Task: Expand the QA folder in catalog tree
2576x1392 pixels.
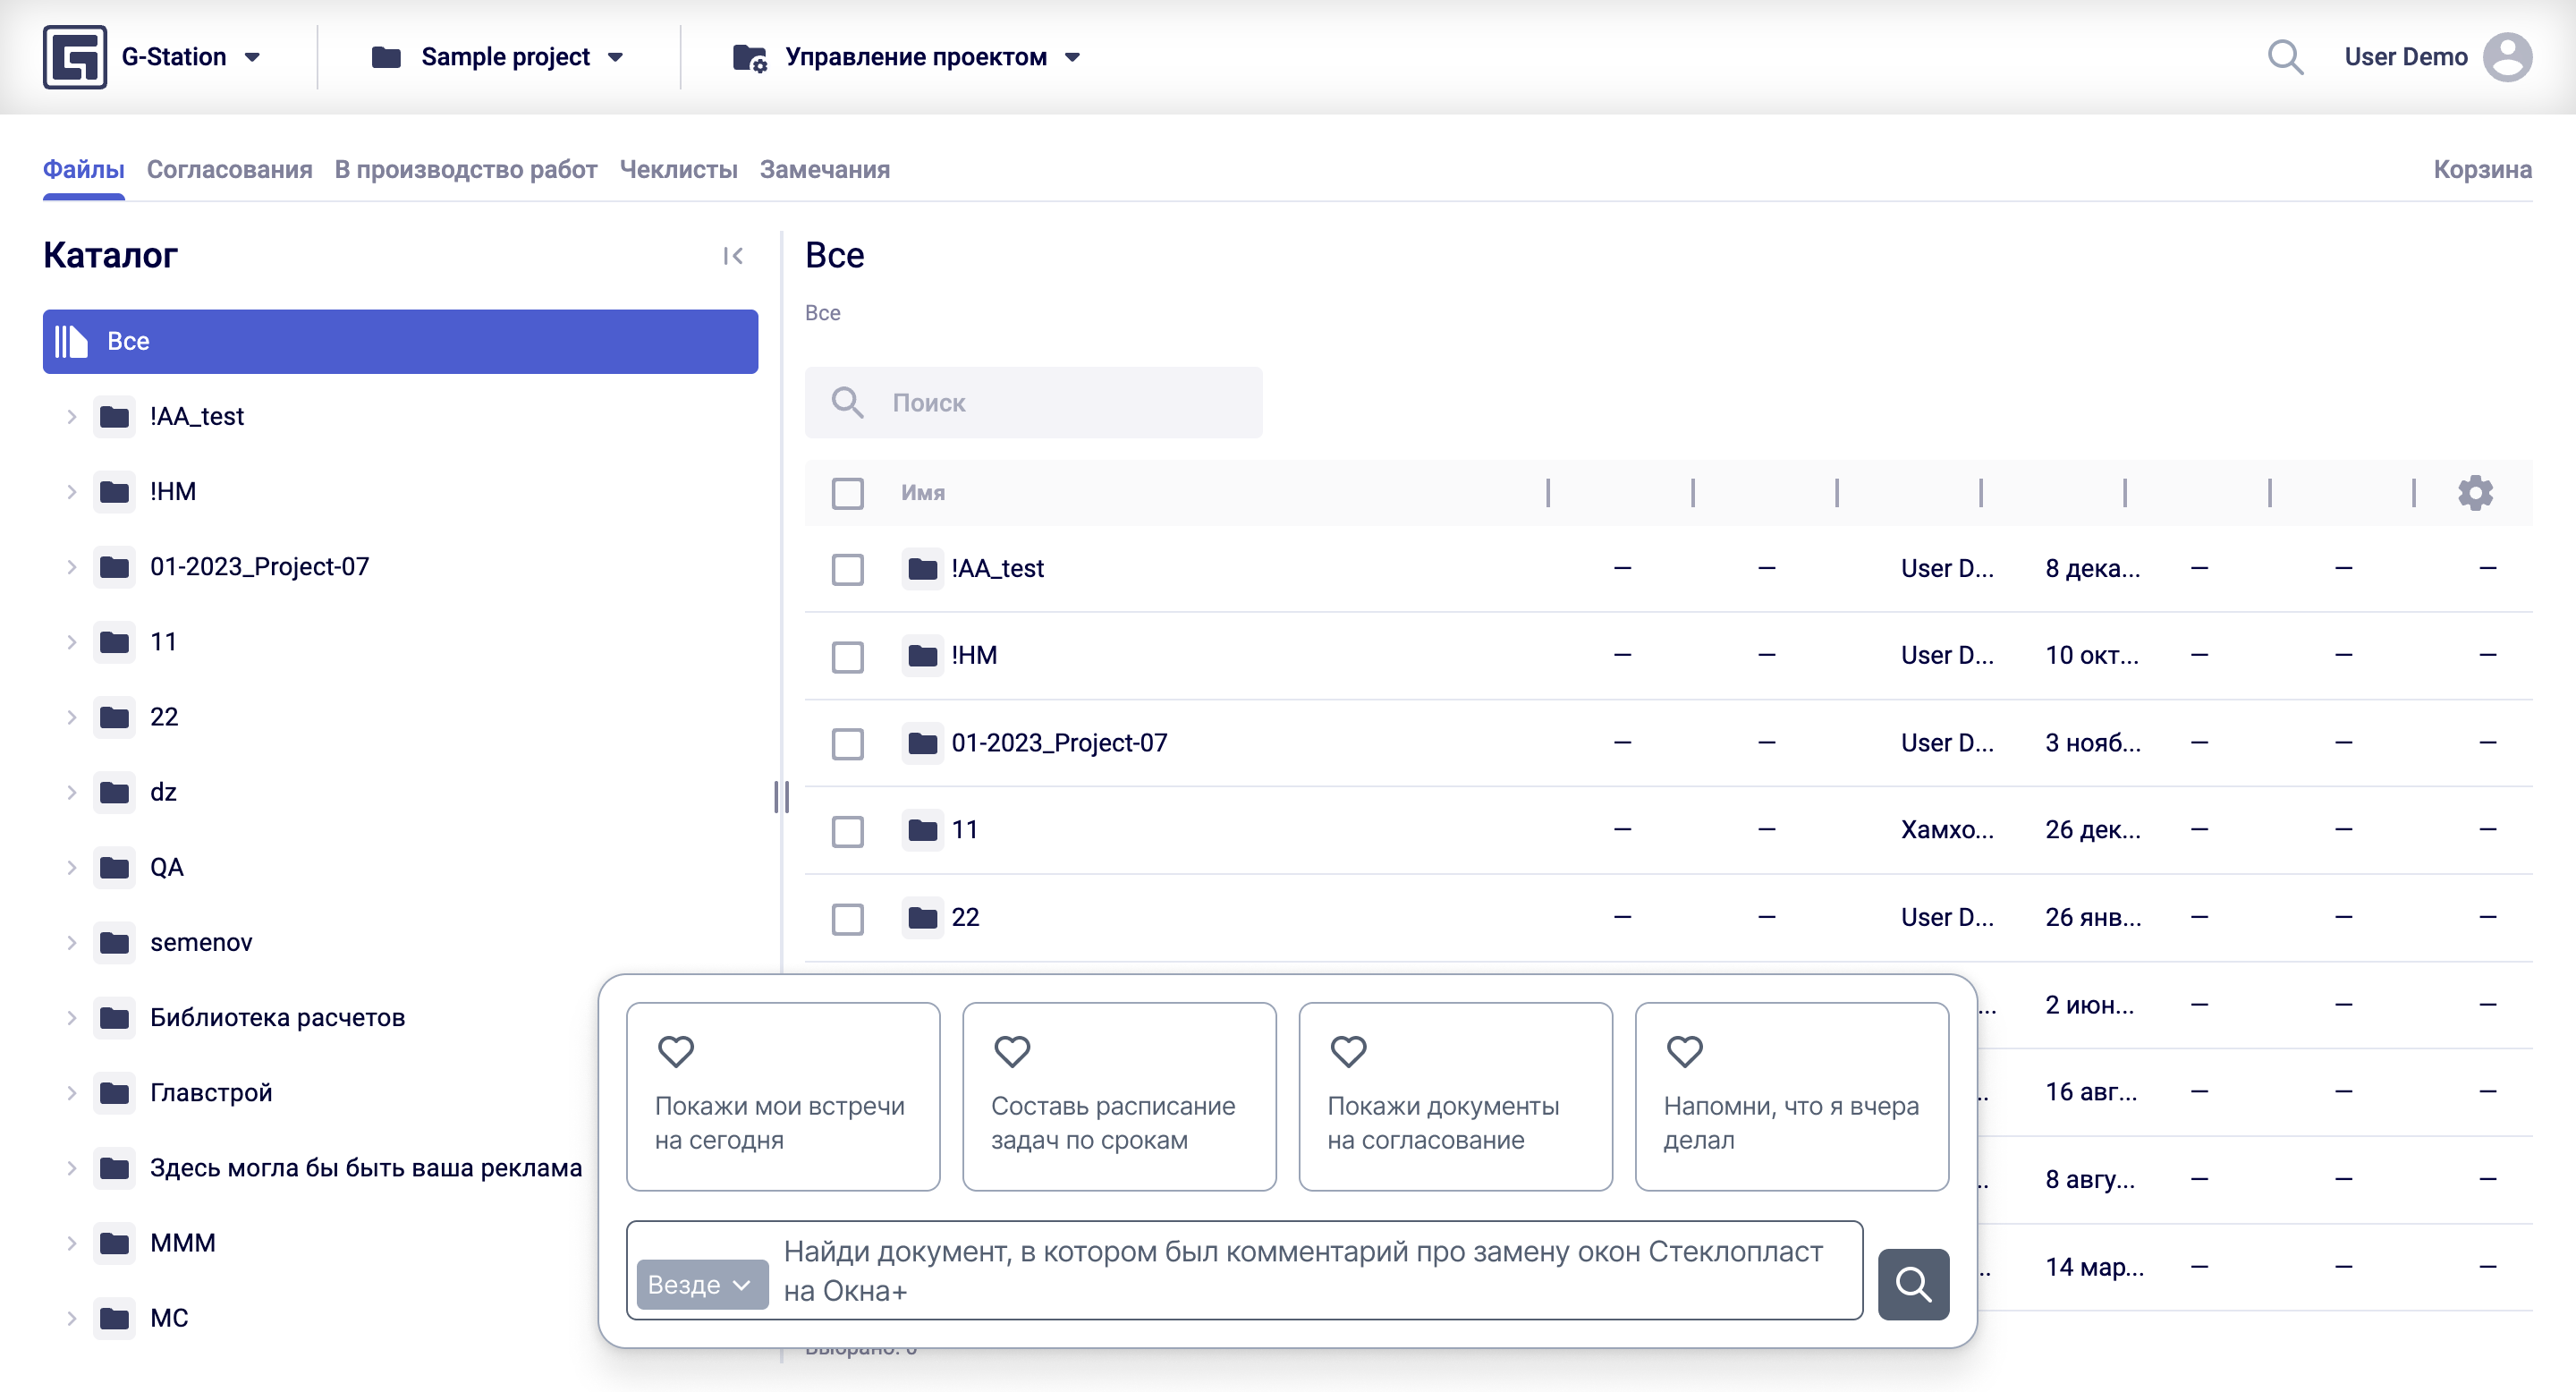Action: click(72, 867)
